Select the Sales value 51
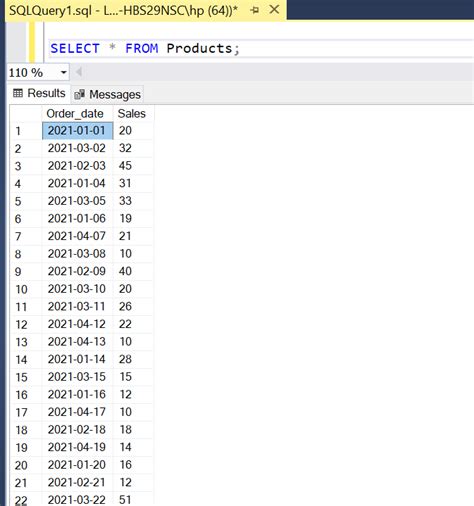Image resolution: width=474 pixels, height=506 pixels. [133, 499]
